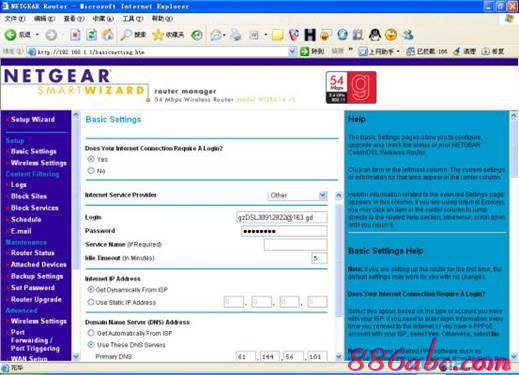Click the green Go arrow beside address bar
Image resolution: width=519 pixels, height=375 pixels.
coord(305,52)
